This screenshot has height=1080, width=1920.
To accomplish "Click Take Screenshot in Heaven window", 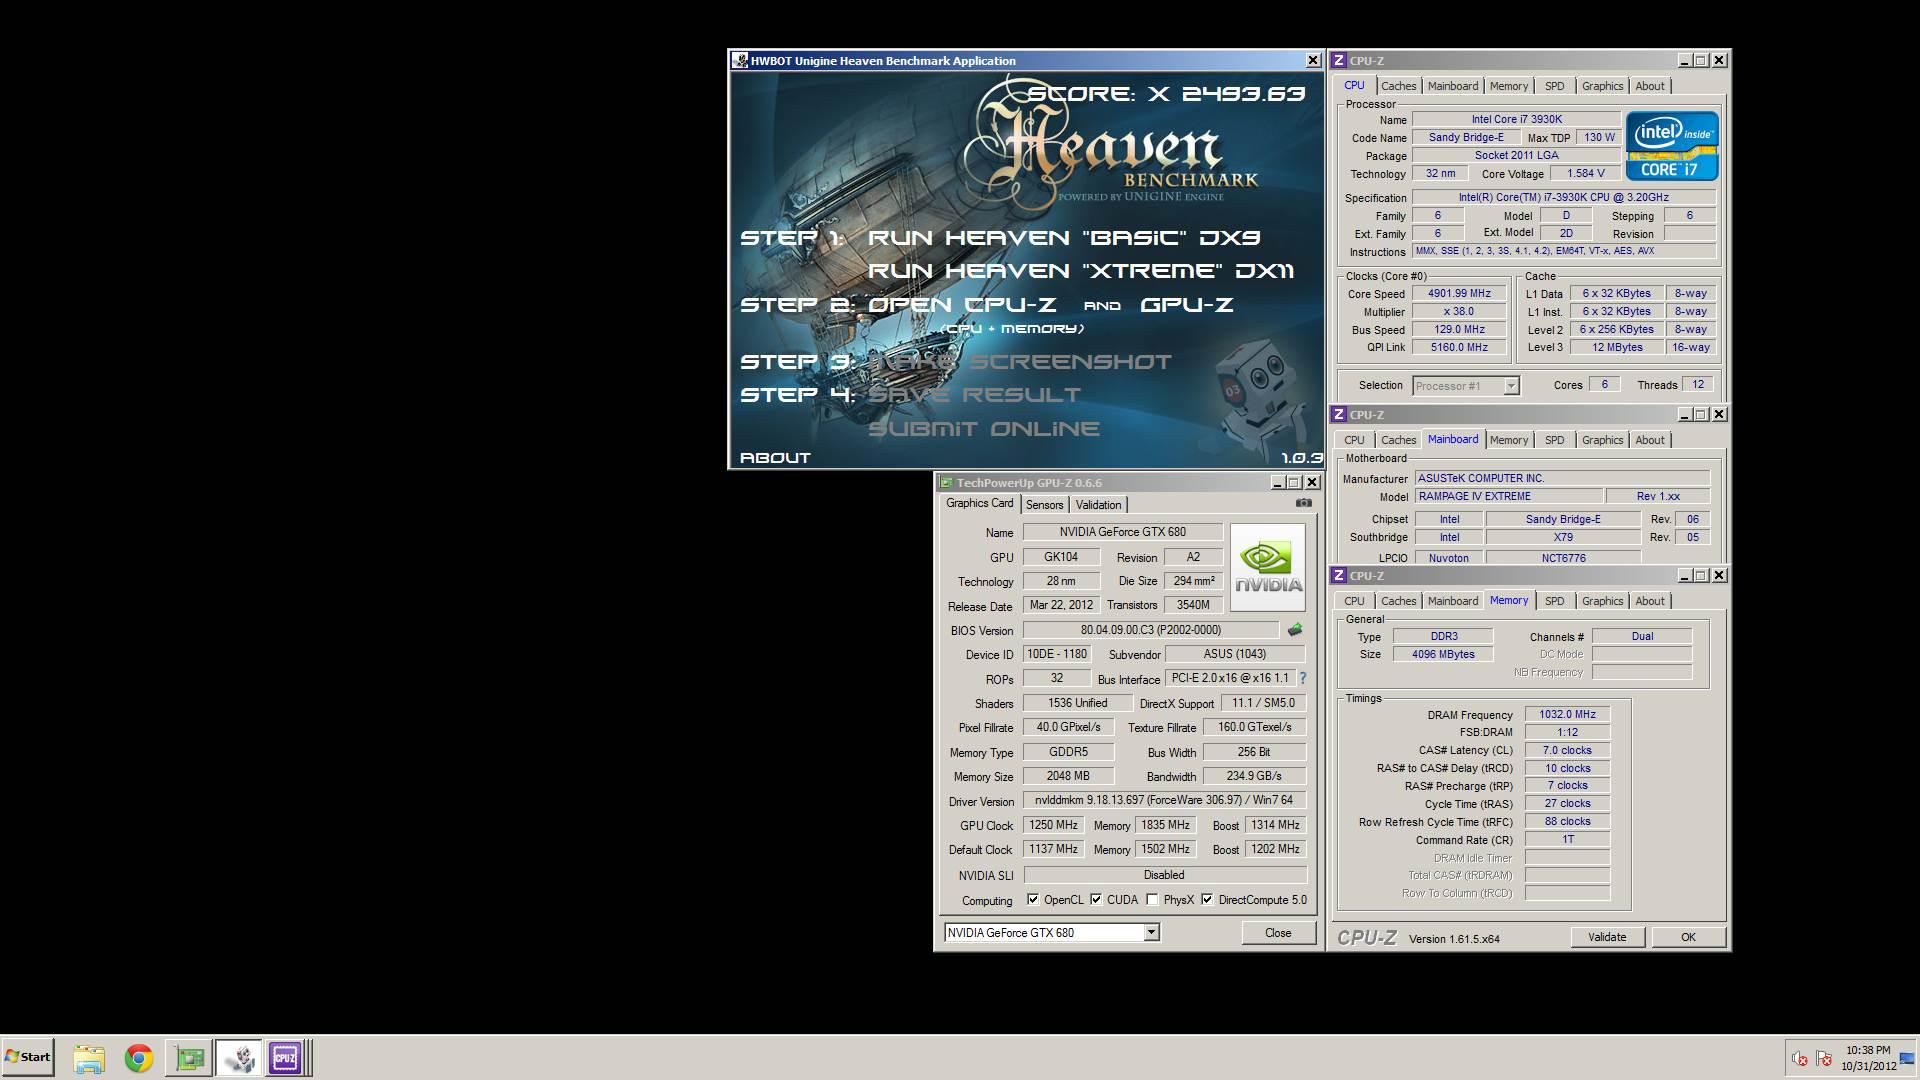I will point(1019,362).
